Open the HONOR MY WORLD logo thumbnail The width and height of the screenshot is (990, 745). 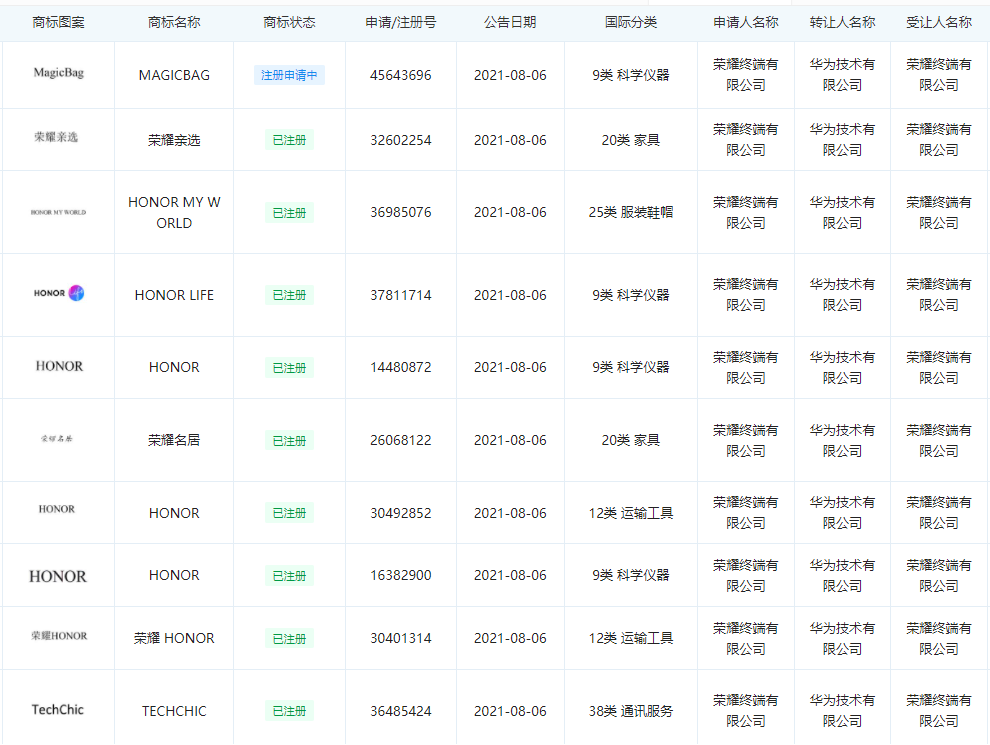coord(58,212)
